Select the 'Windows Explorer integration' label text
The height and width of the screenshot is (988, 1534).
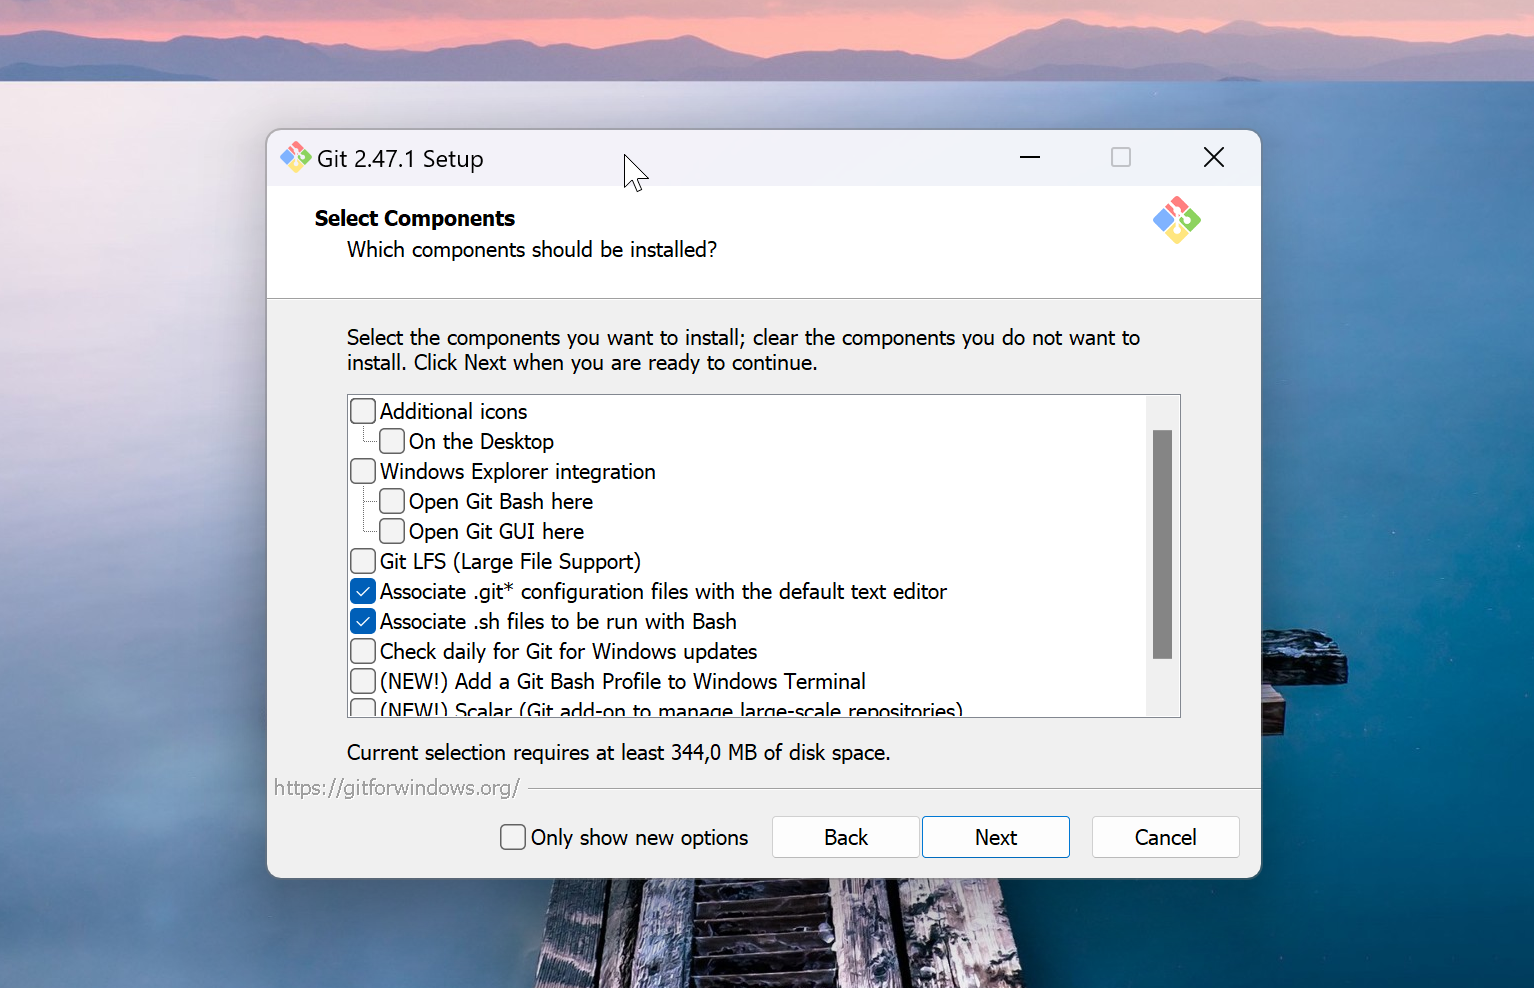click(x=518, y=471)
